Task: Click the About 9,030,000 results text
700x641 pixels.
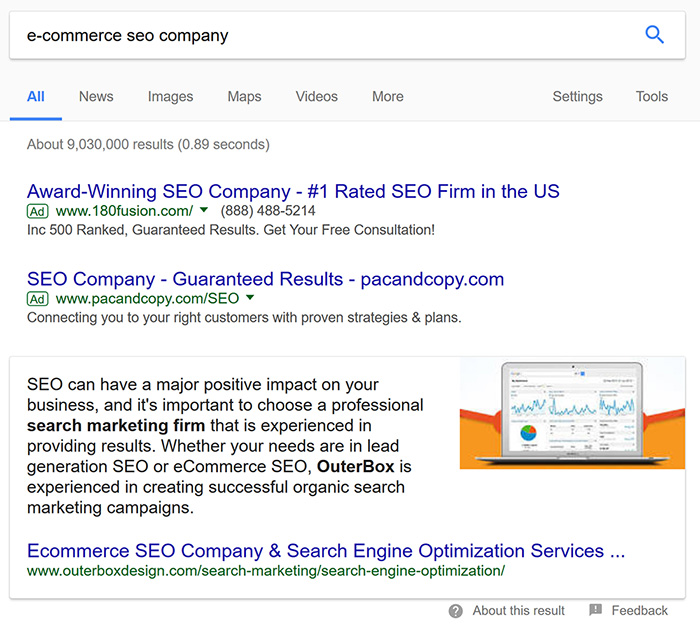Action: tap(148, 145)
